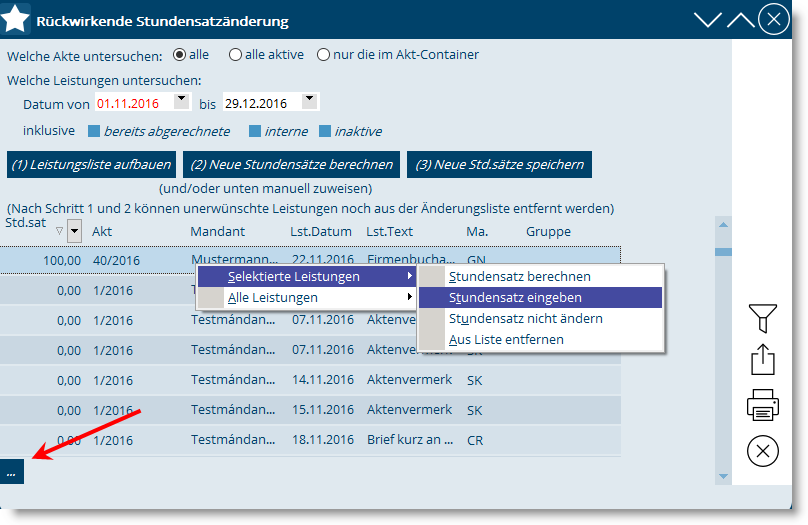
Task: Open the filter funnel icon
Action: (x=762, y=318)
